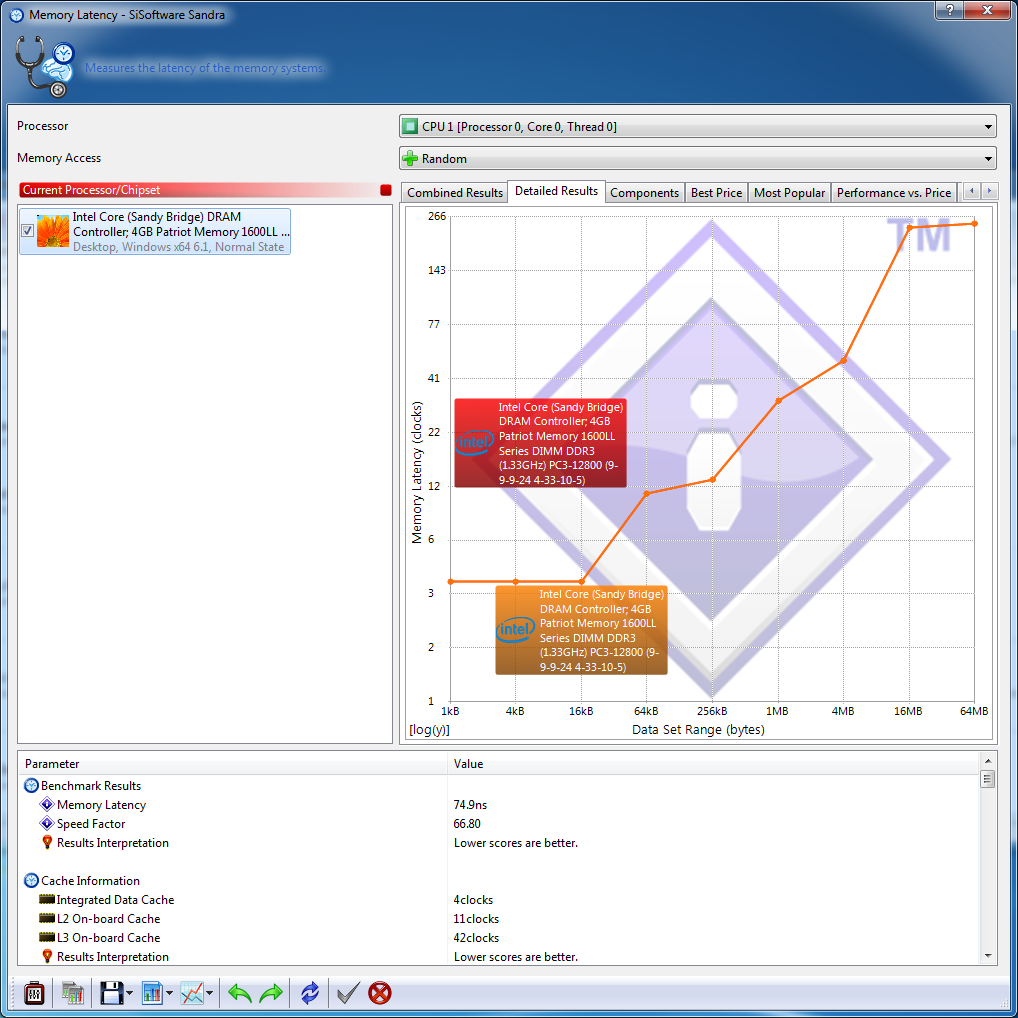Click the bar chart view icon
The height and width of the screenshot is (1018, 1018).
pyautogui.click(x=152, y=993)
